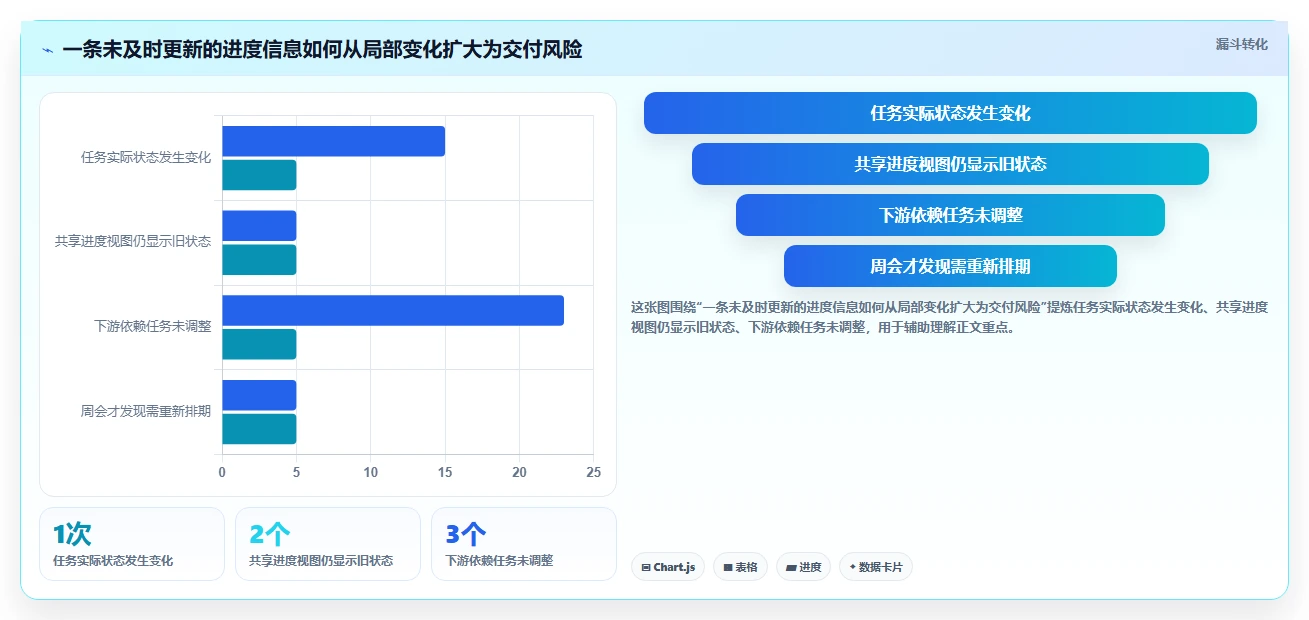Select the 数据卡片 tag chip

[876, 567]
